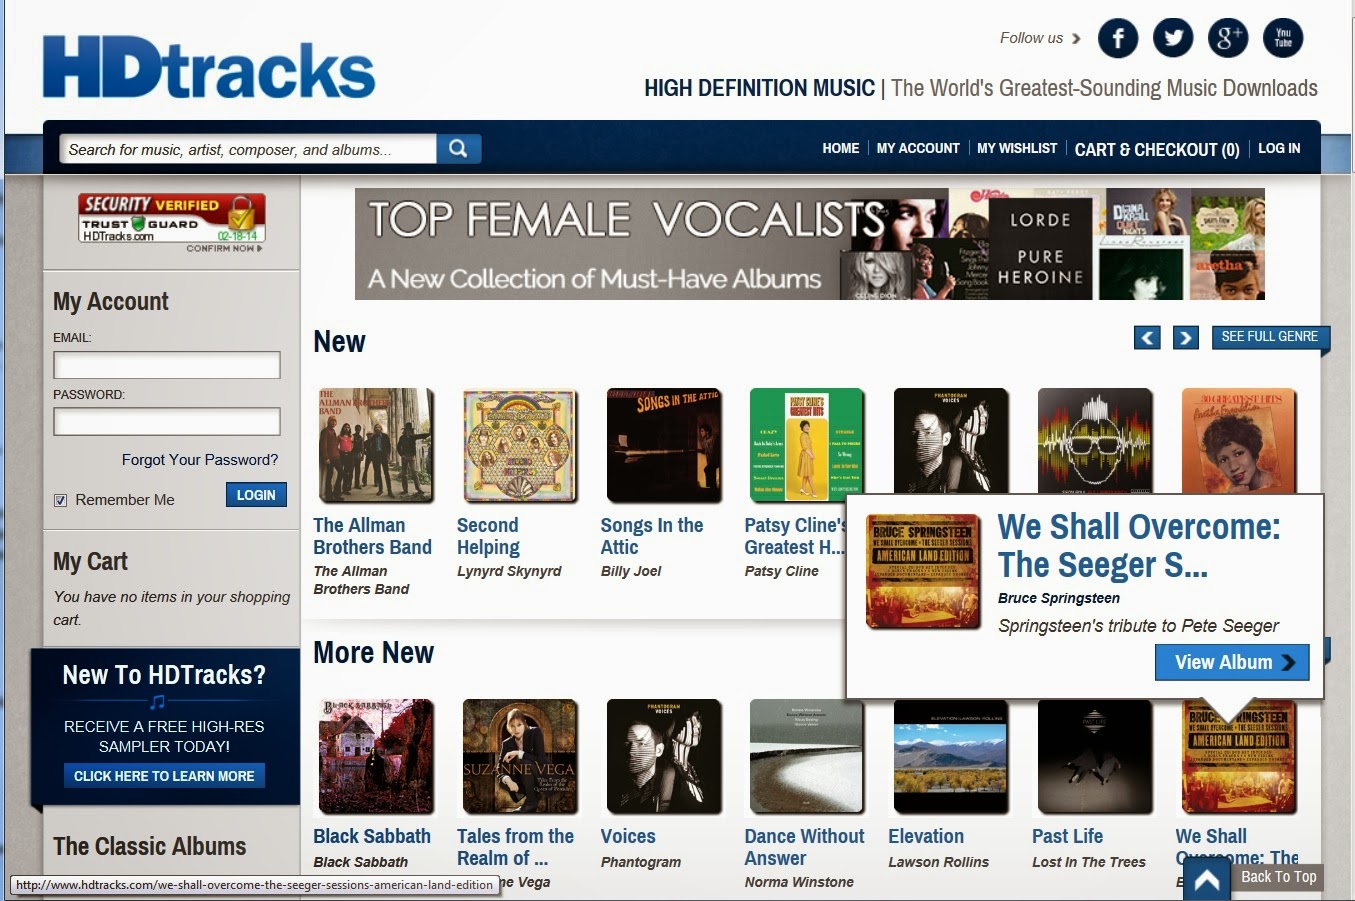Click the Back To Top arrow icon
1355x901 pixels.
1207,881
